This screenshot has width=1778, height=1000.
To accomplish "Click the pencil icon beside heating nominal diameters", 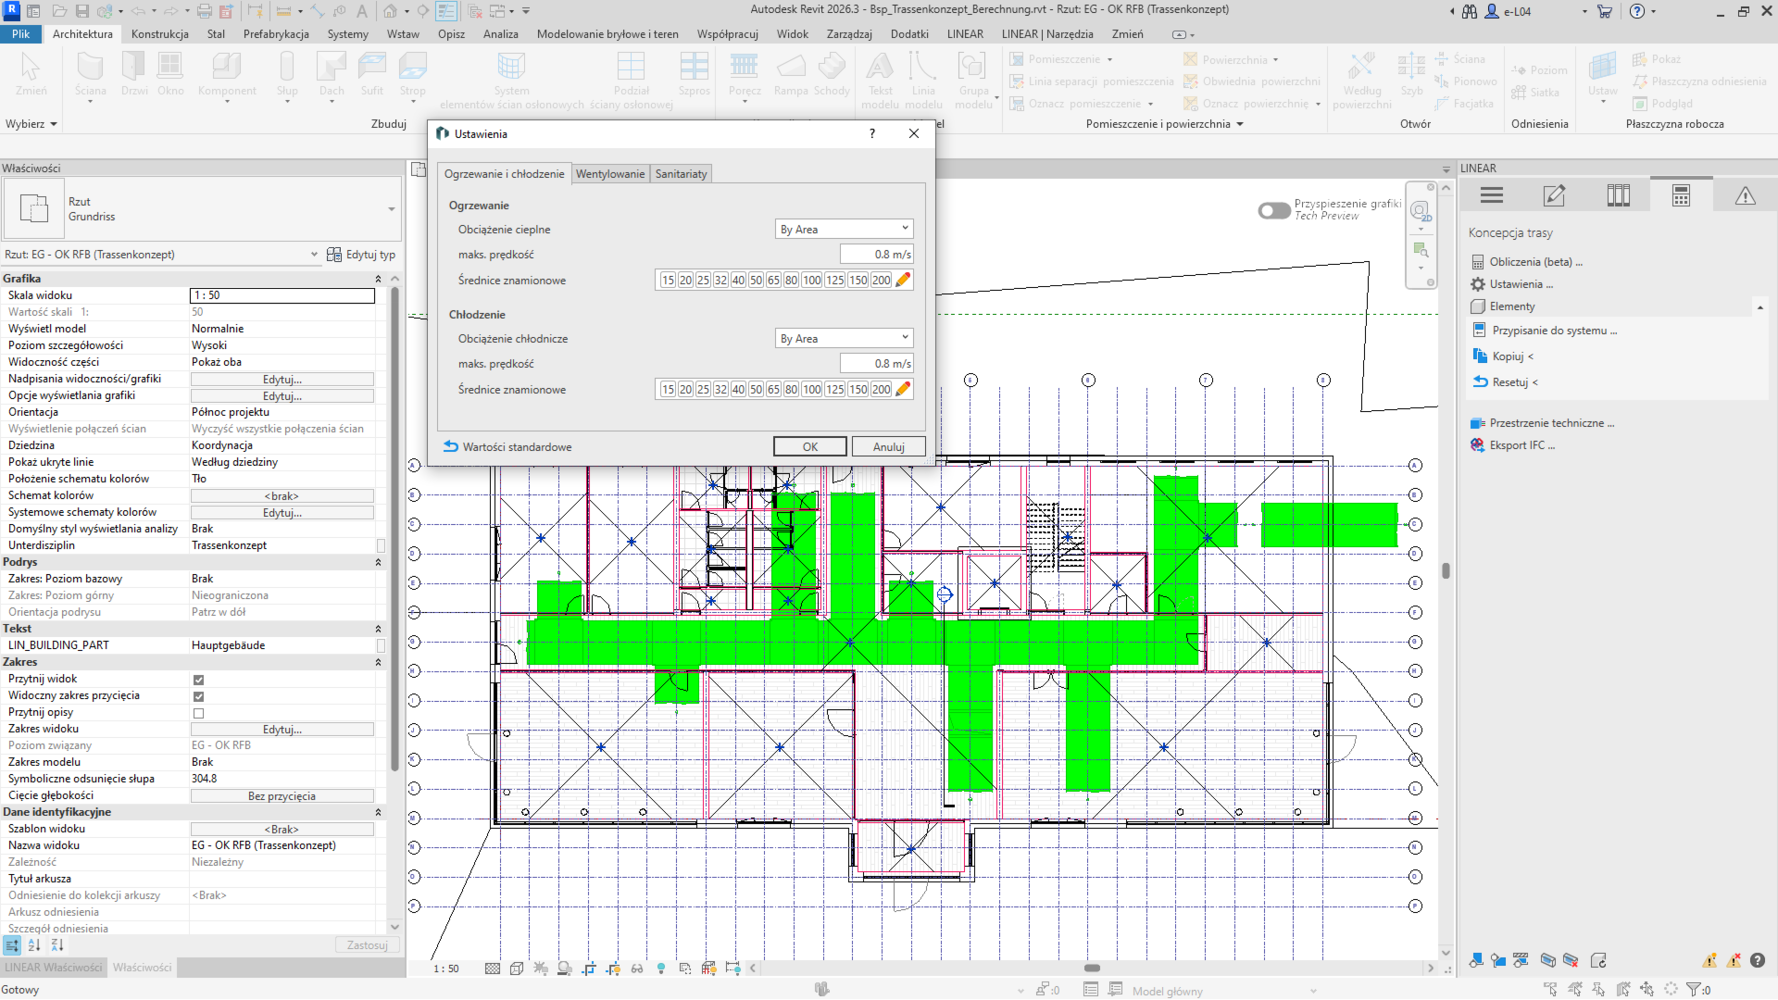I will tap(903, 280).
